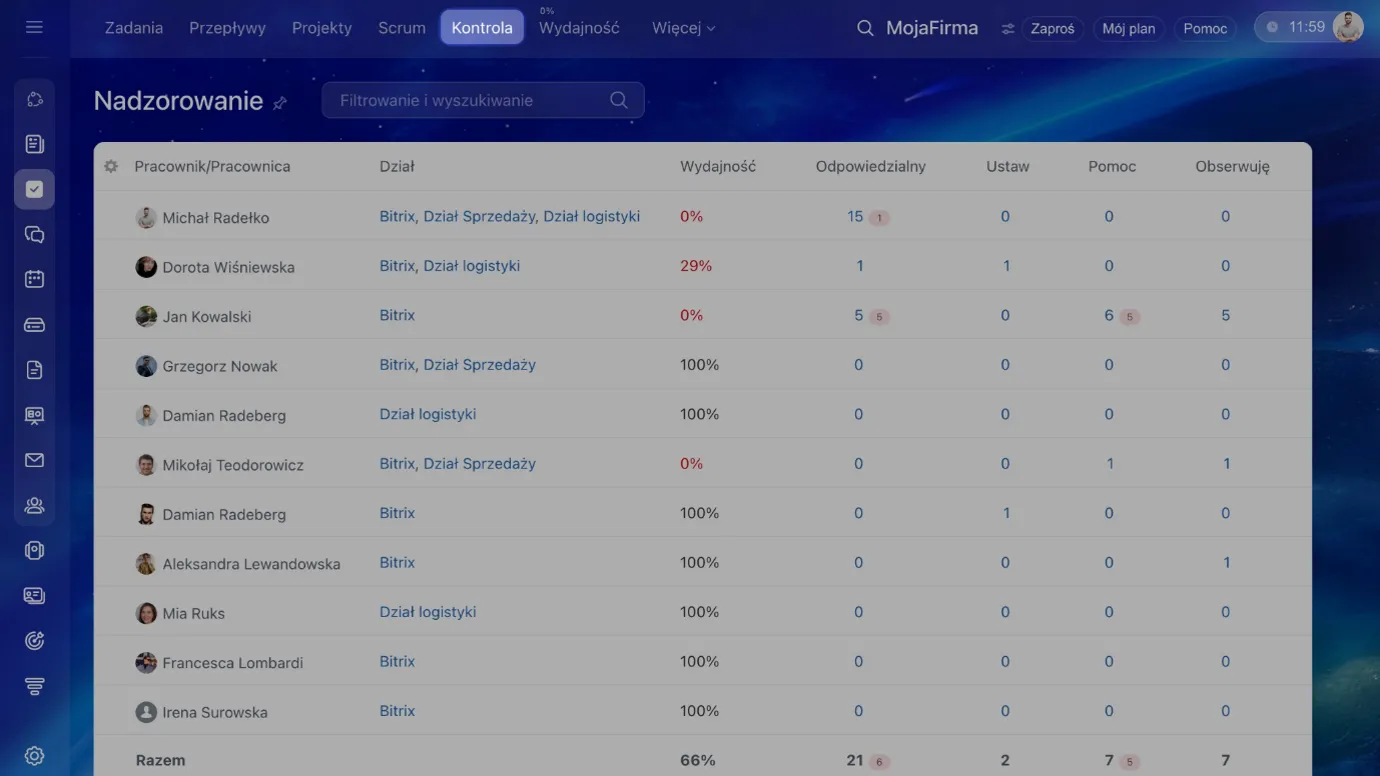Click the Zaproś button

pos(1053,29)
